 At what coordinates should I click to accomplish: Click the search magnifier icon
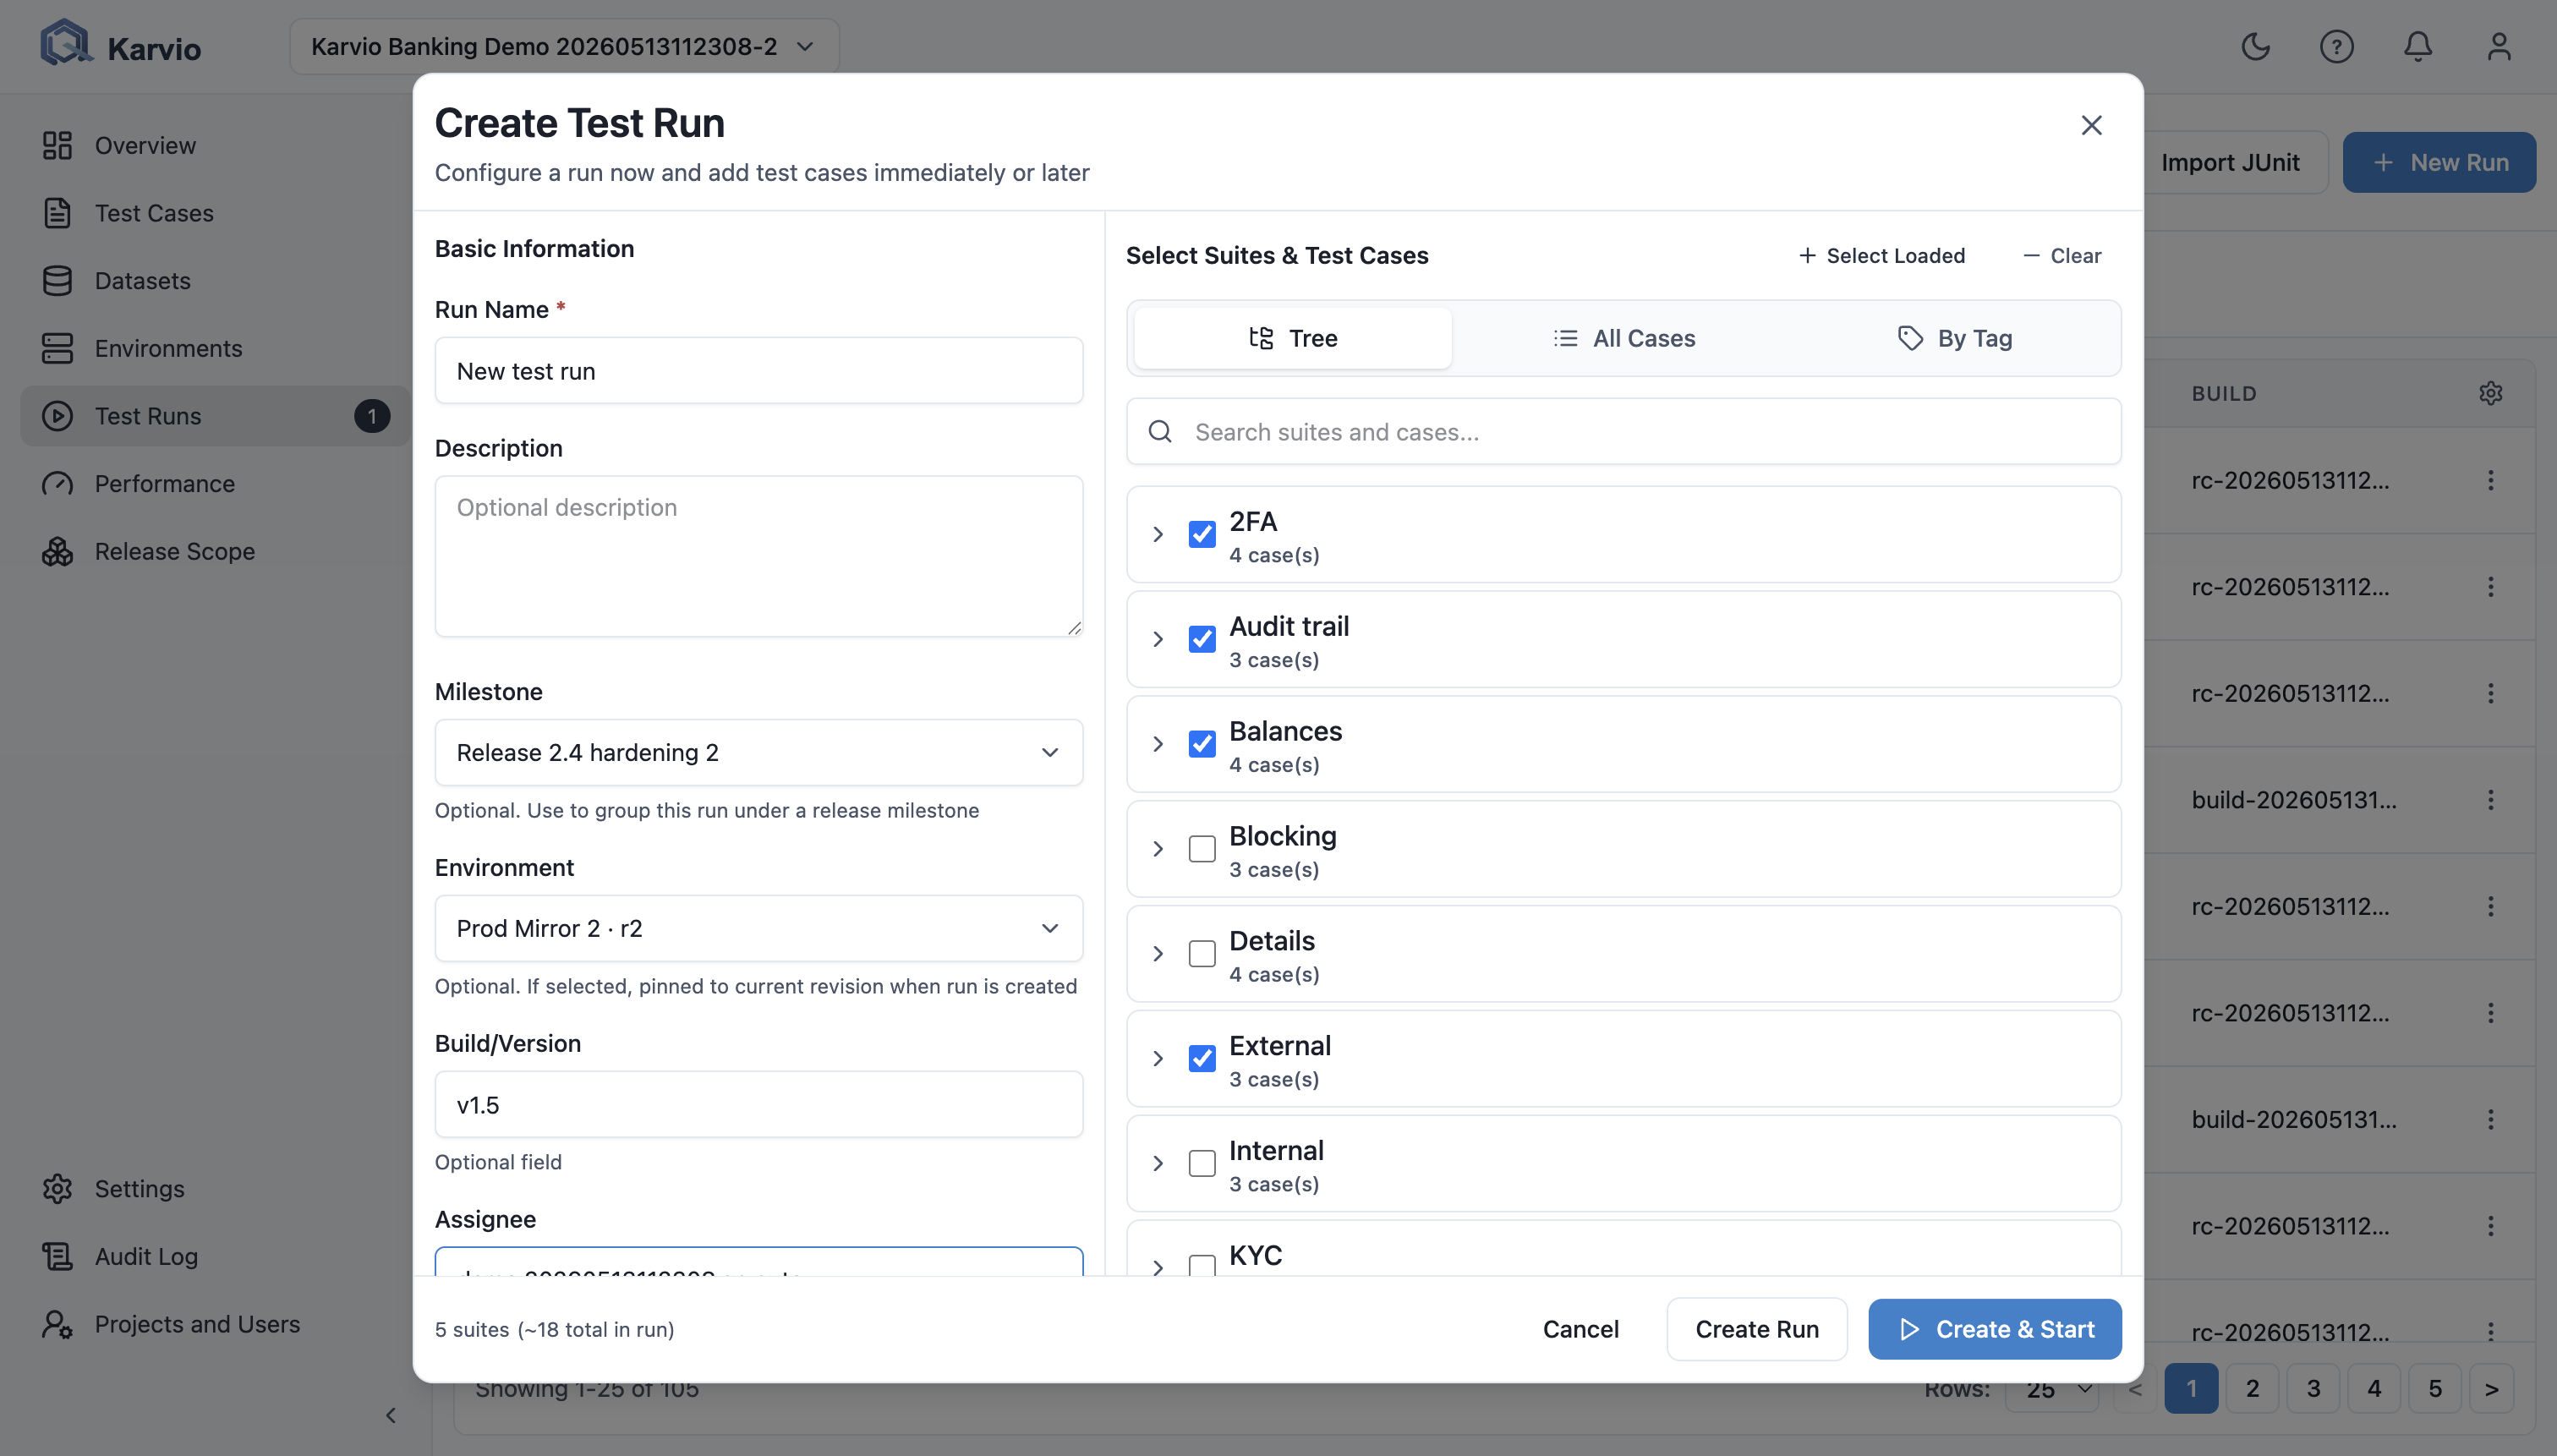click(x=1160, y=432)
